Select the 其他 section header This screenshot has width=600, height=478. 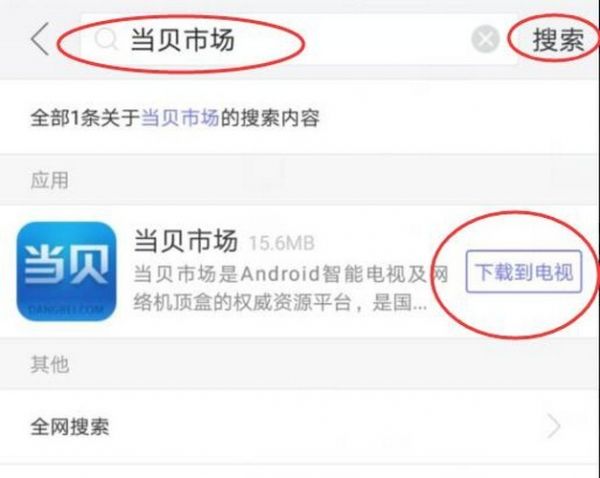pyautogui.click(x=50, y=364)
